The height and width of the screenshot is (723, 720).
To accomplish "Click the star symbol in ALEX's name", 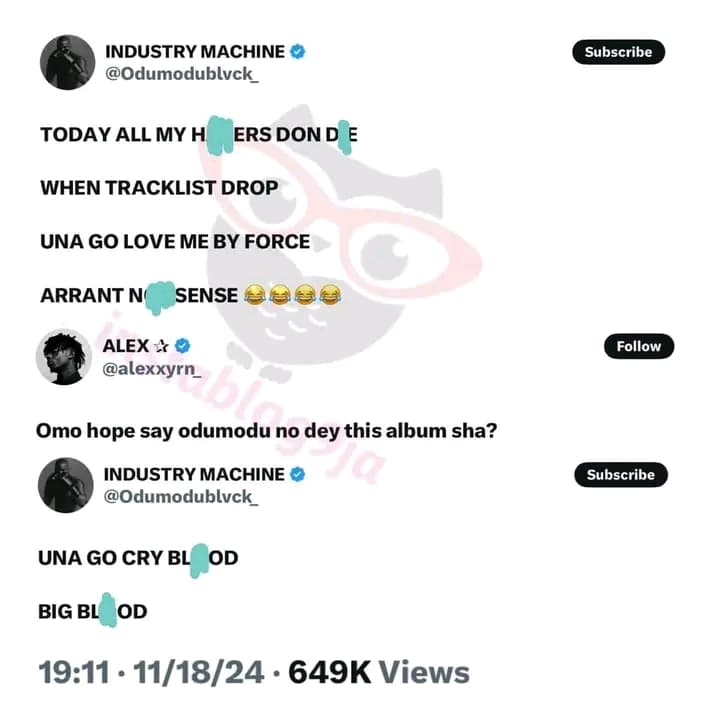I will pos(161,346).
